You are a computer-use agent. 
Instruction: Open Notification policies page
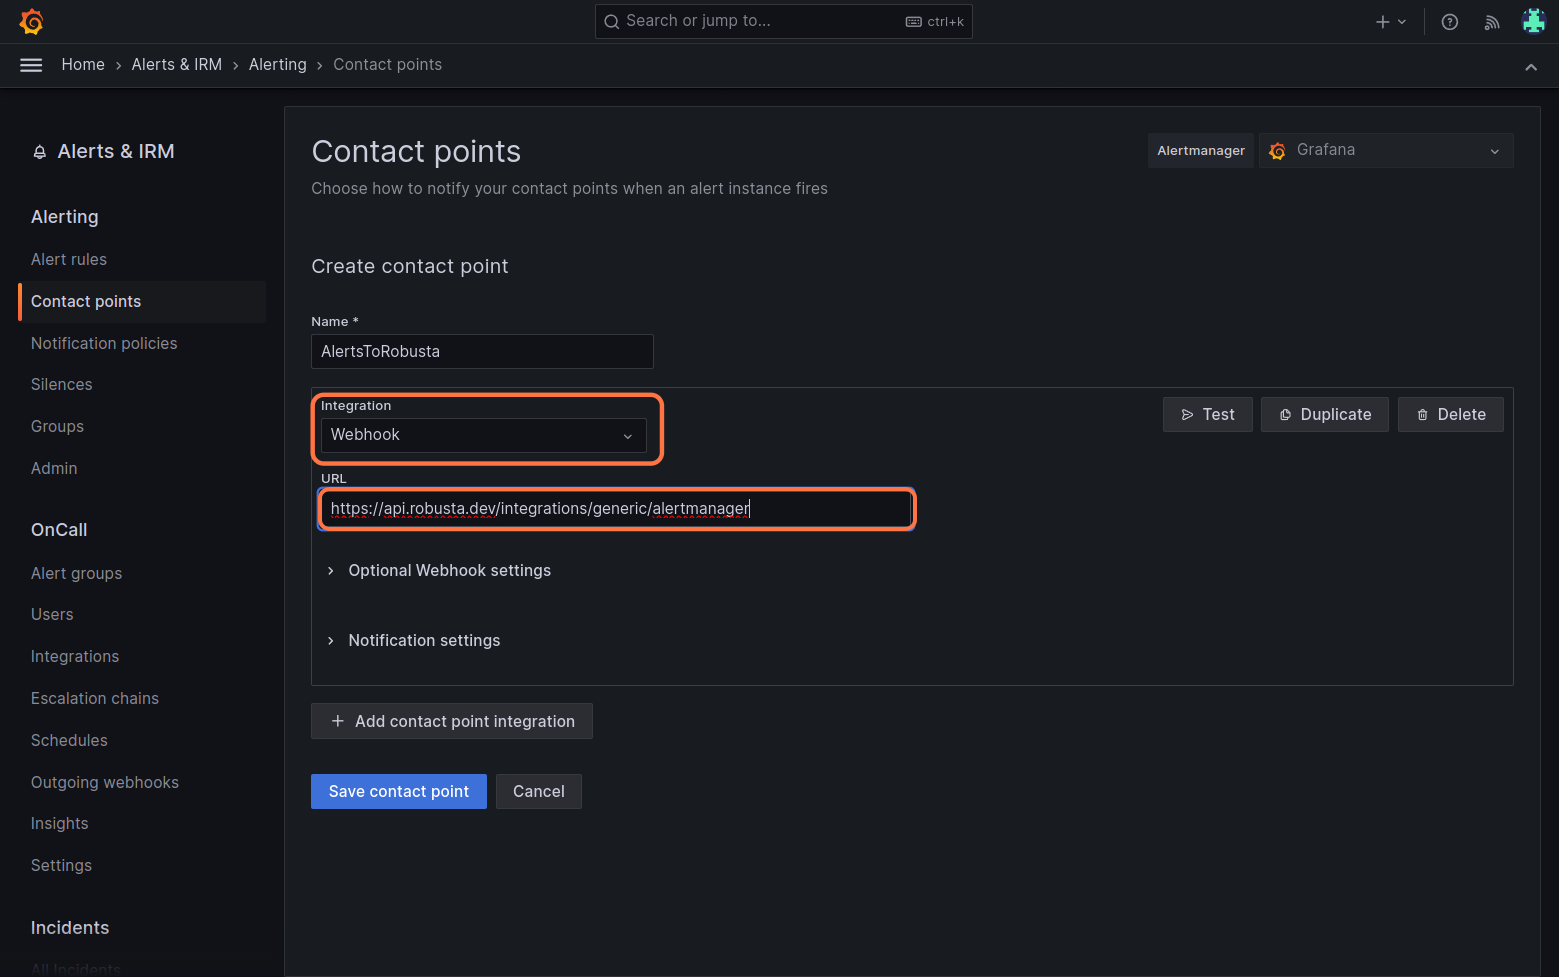coord(104,343)
